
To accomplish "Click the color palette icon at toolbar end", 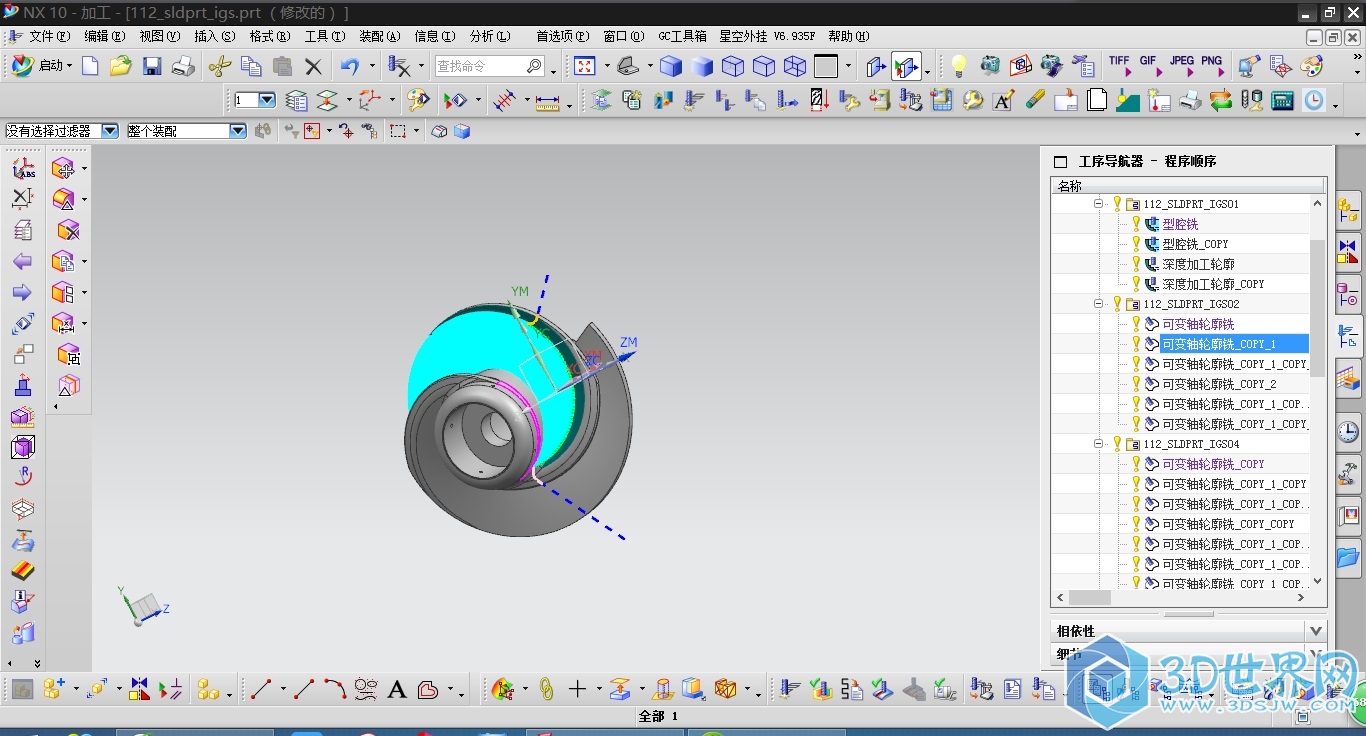I will click(x=1311, y=66).
